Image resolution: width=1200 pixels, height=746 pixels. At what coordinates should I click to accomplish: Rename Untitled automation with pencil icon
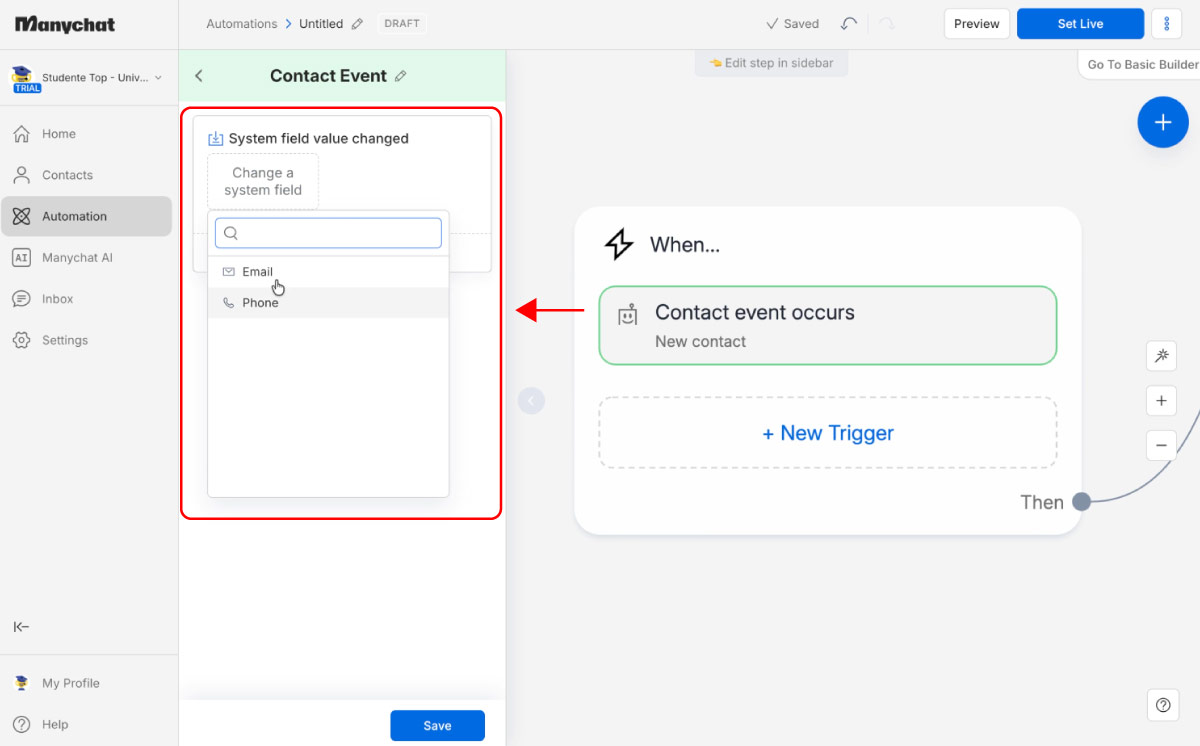coord(358,24)
